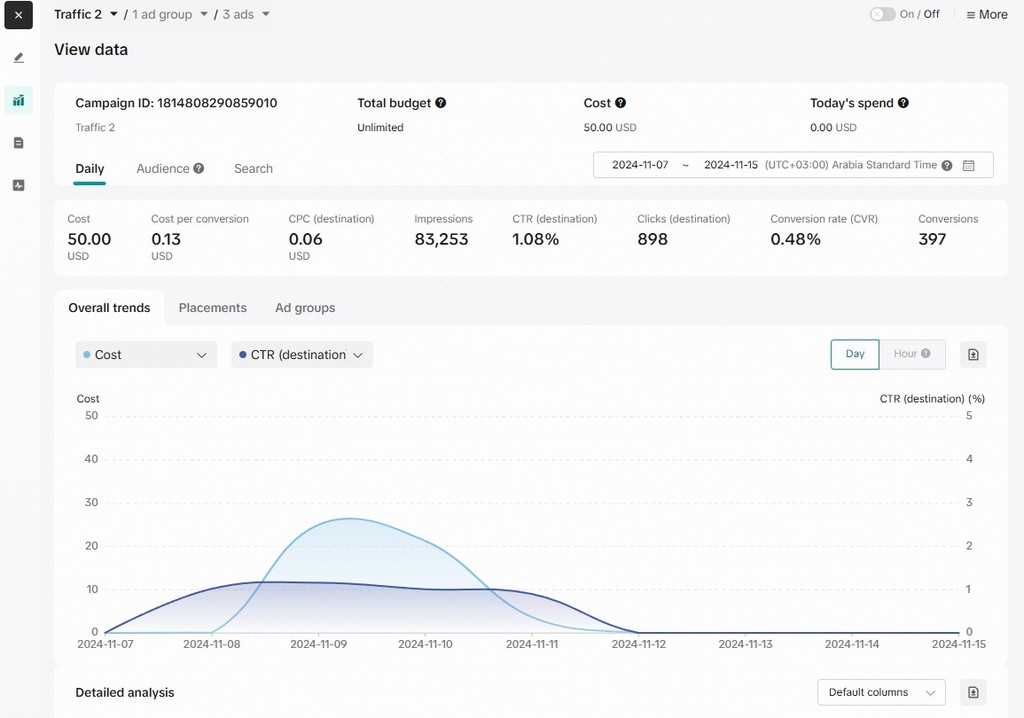
Task: Select the Day granularity option
Action: [x=855, y=354]
